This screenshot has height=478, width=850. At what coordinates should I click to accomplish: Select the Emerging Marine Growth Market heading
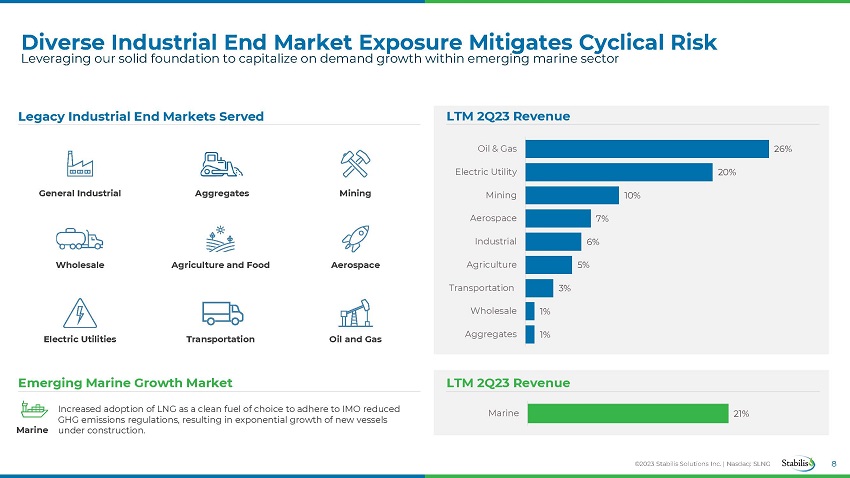pyautogui.click(x=125, y=383)
